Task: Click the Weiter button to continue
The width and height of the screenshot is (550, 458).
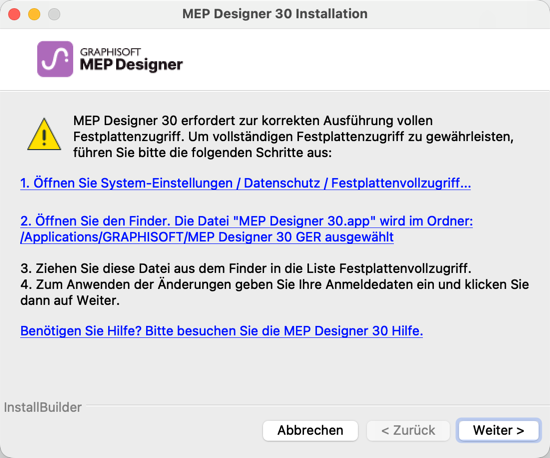Action: [498, 430]
